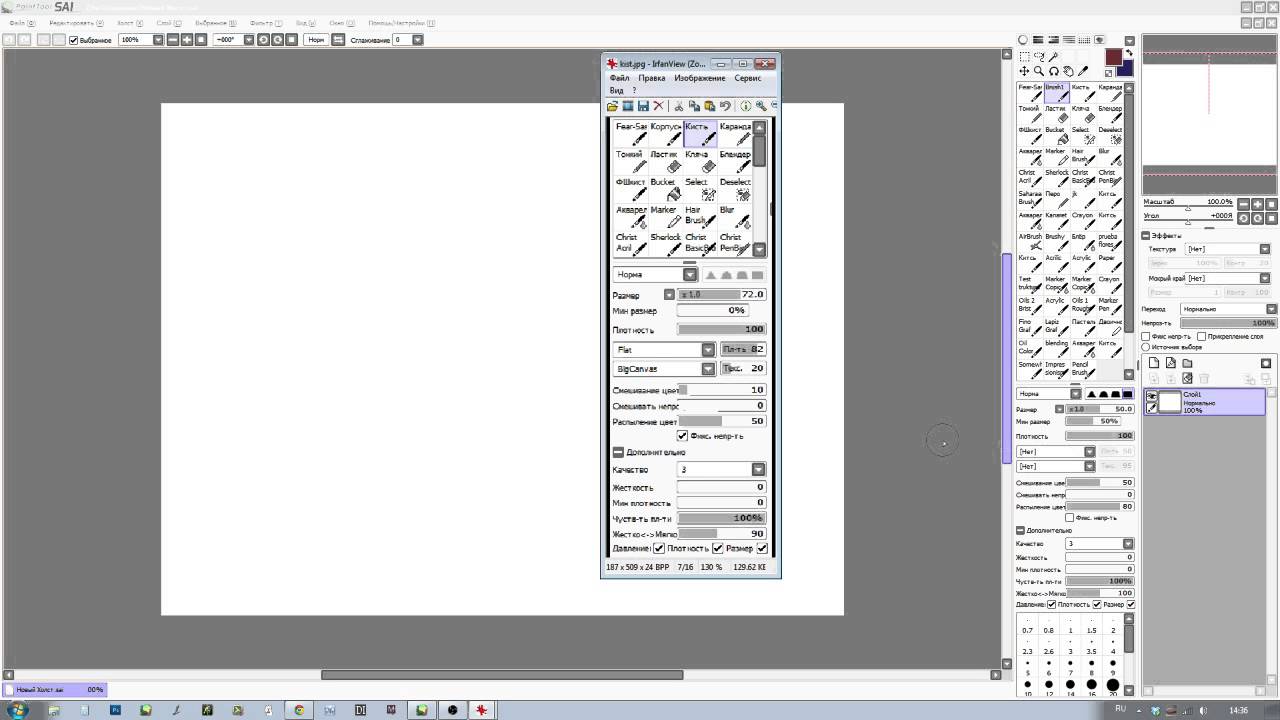Click IrfanView delete red X icon
The height and width of the screenshot is (720, 1280).
coord(658,106)
